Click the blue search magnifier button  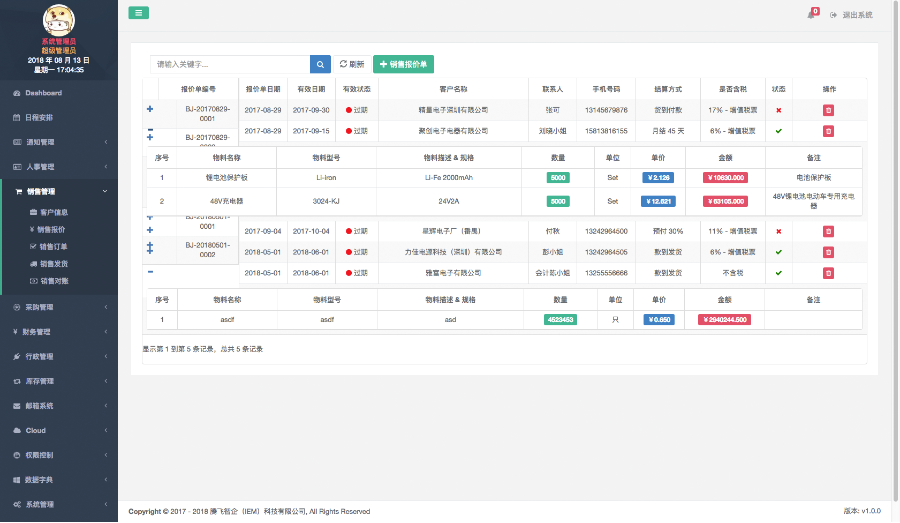click(320, 64)
